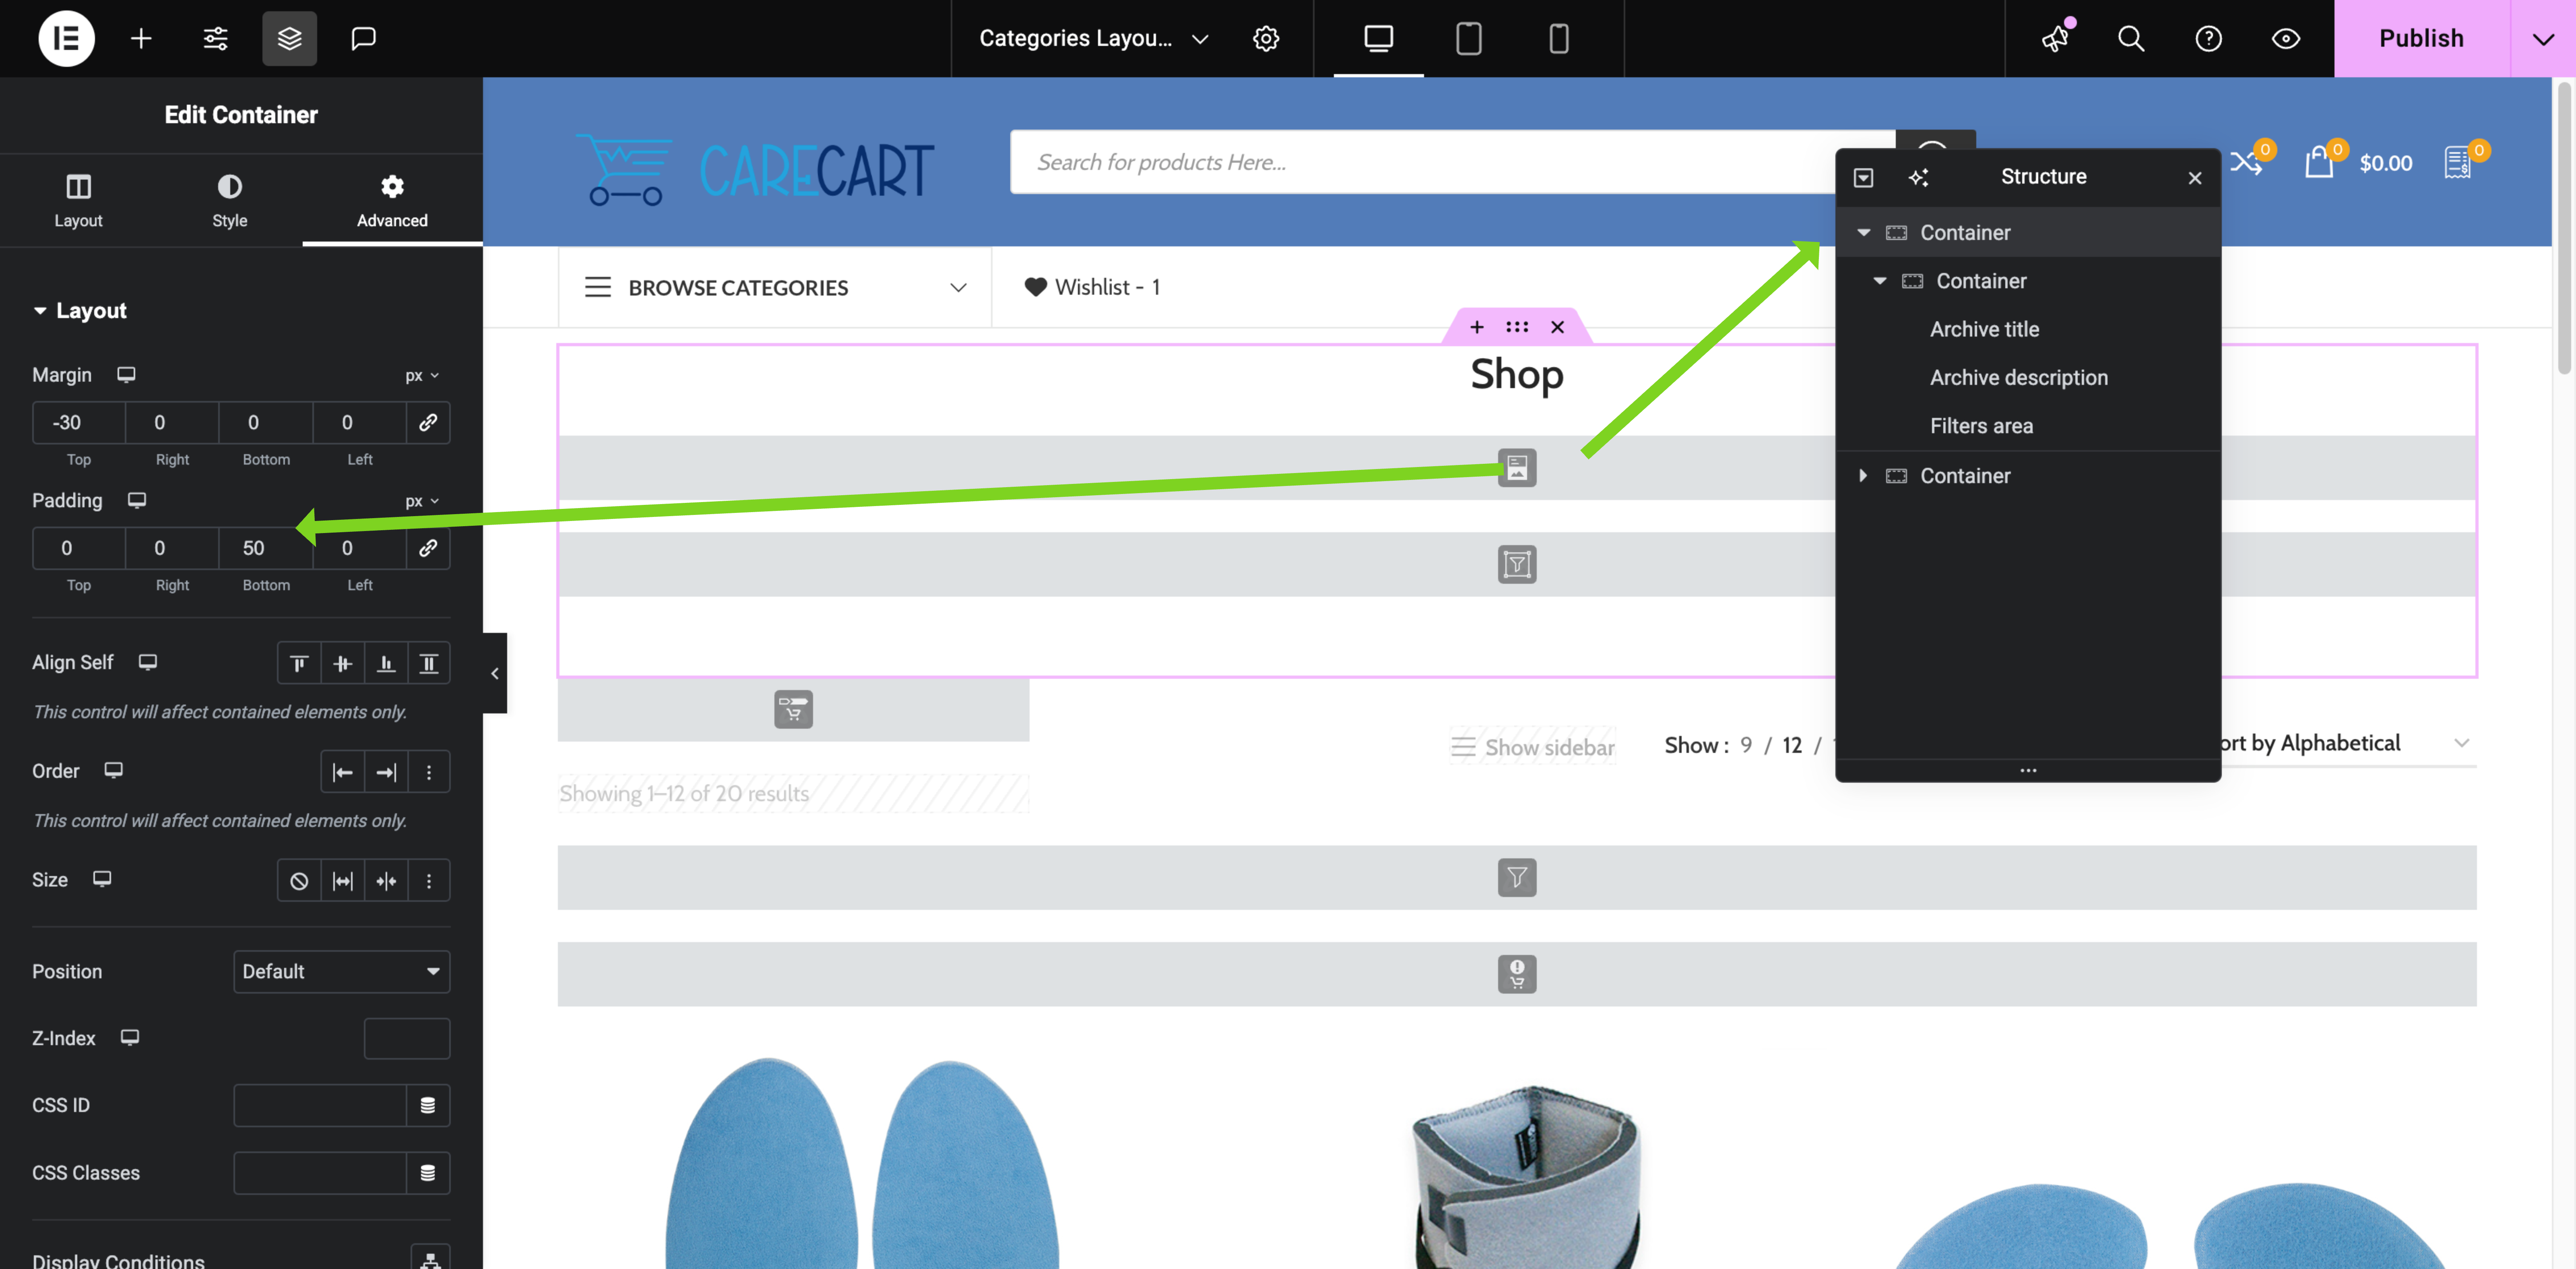Open Padding responsive device icon

[137, 500]
